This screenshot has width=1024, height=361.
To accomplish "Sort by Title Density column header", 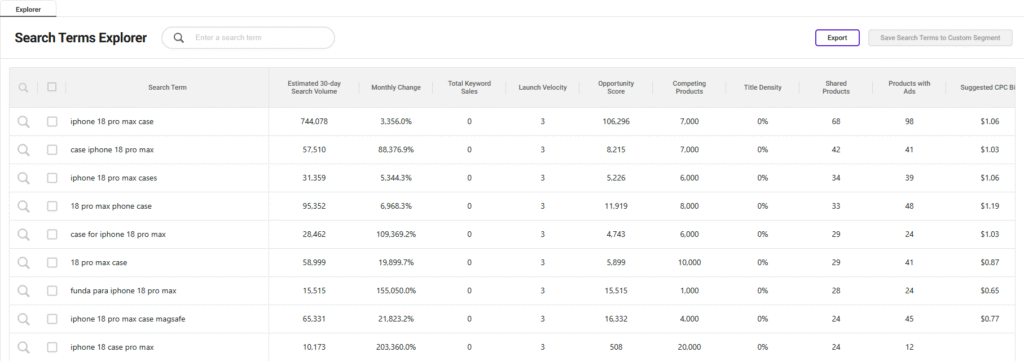I will coord(762,87).
